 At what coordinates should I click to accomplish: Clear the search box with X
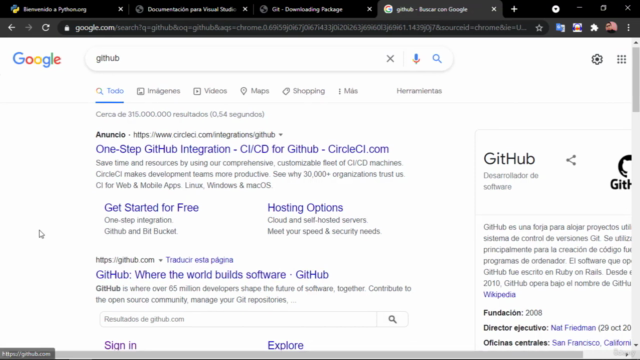tap(390, 59)
